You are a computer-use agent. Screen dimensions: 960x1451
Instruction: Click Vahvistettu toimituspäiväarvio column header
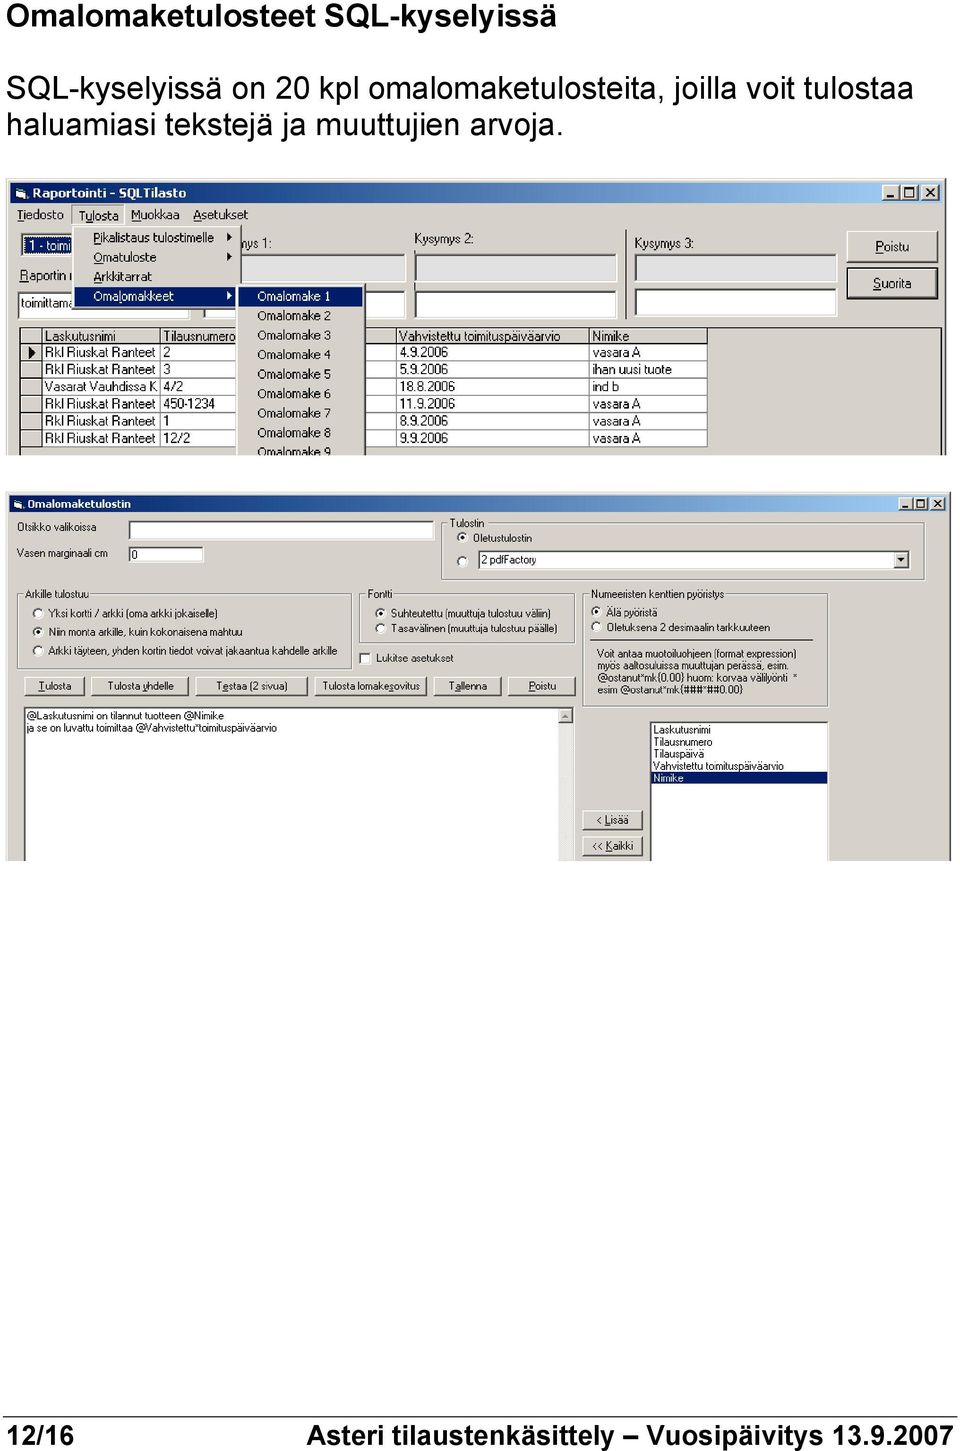492,336
